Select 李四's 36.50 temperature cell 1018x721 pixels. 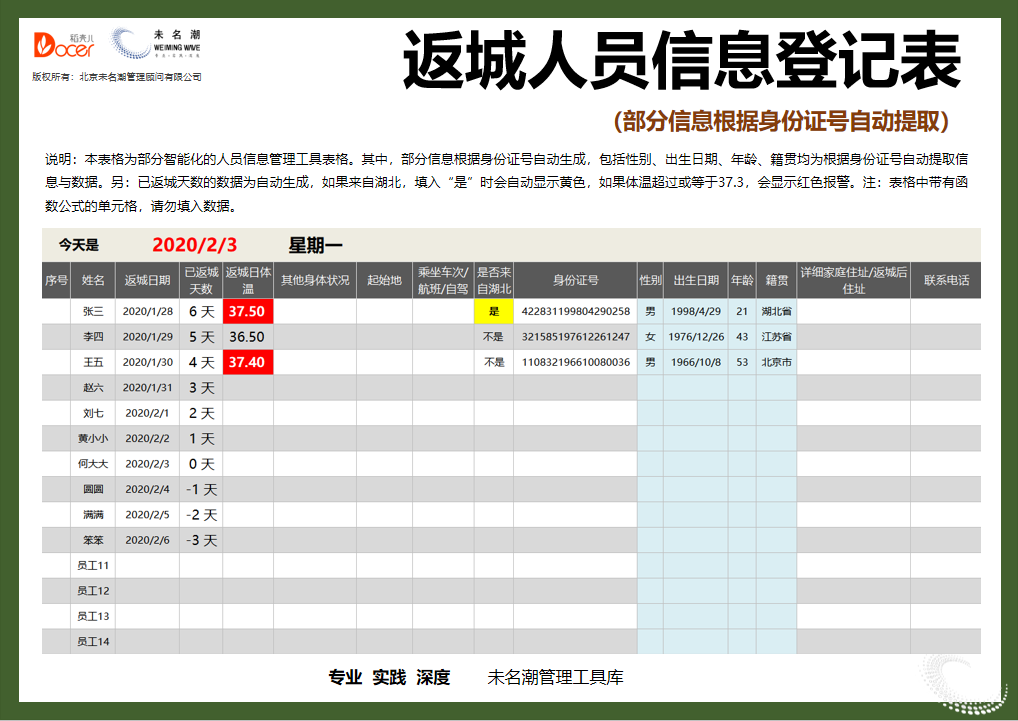(x=247, y=337)
